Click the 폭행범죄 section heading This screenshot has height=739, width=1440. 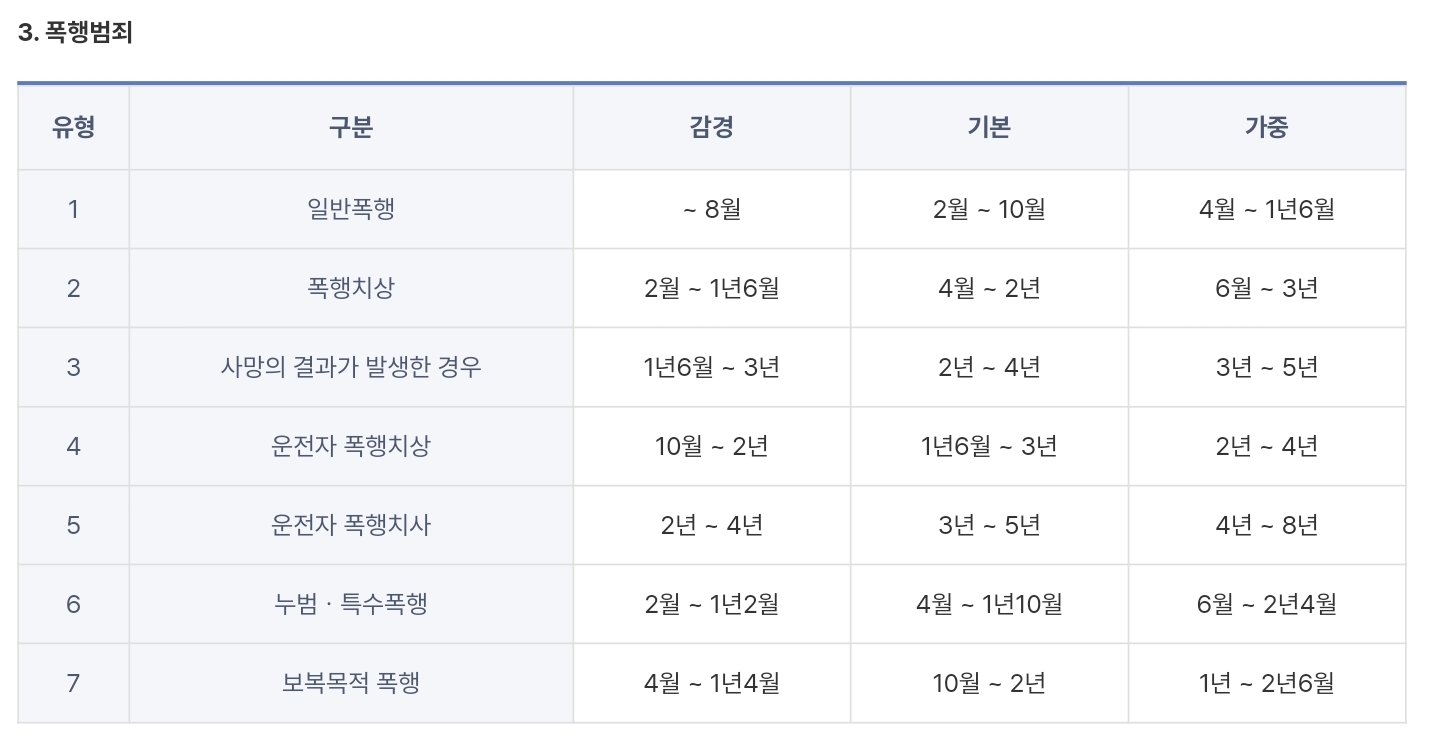pyautogui.click(x=75, y=33)
